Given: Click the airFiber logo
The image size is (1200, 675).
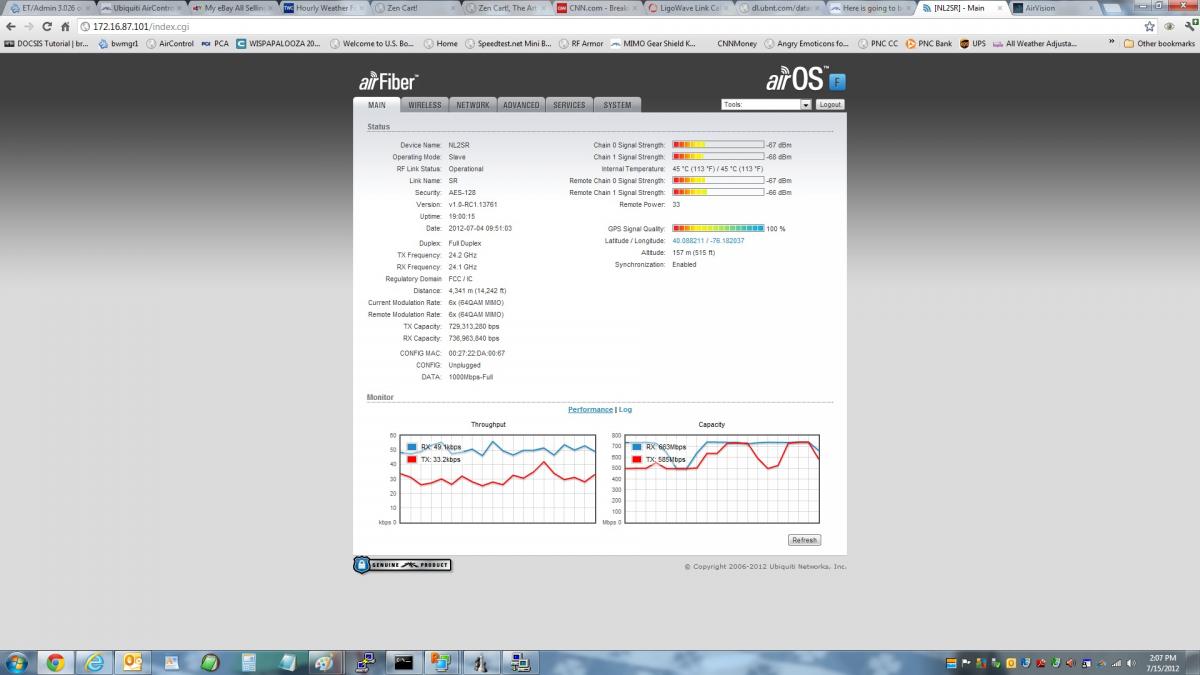Looking at the screenshot, I should 389,81.
